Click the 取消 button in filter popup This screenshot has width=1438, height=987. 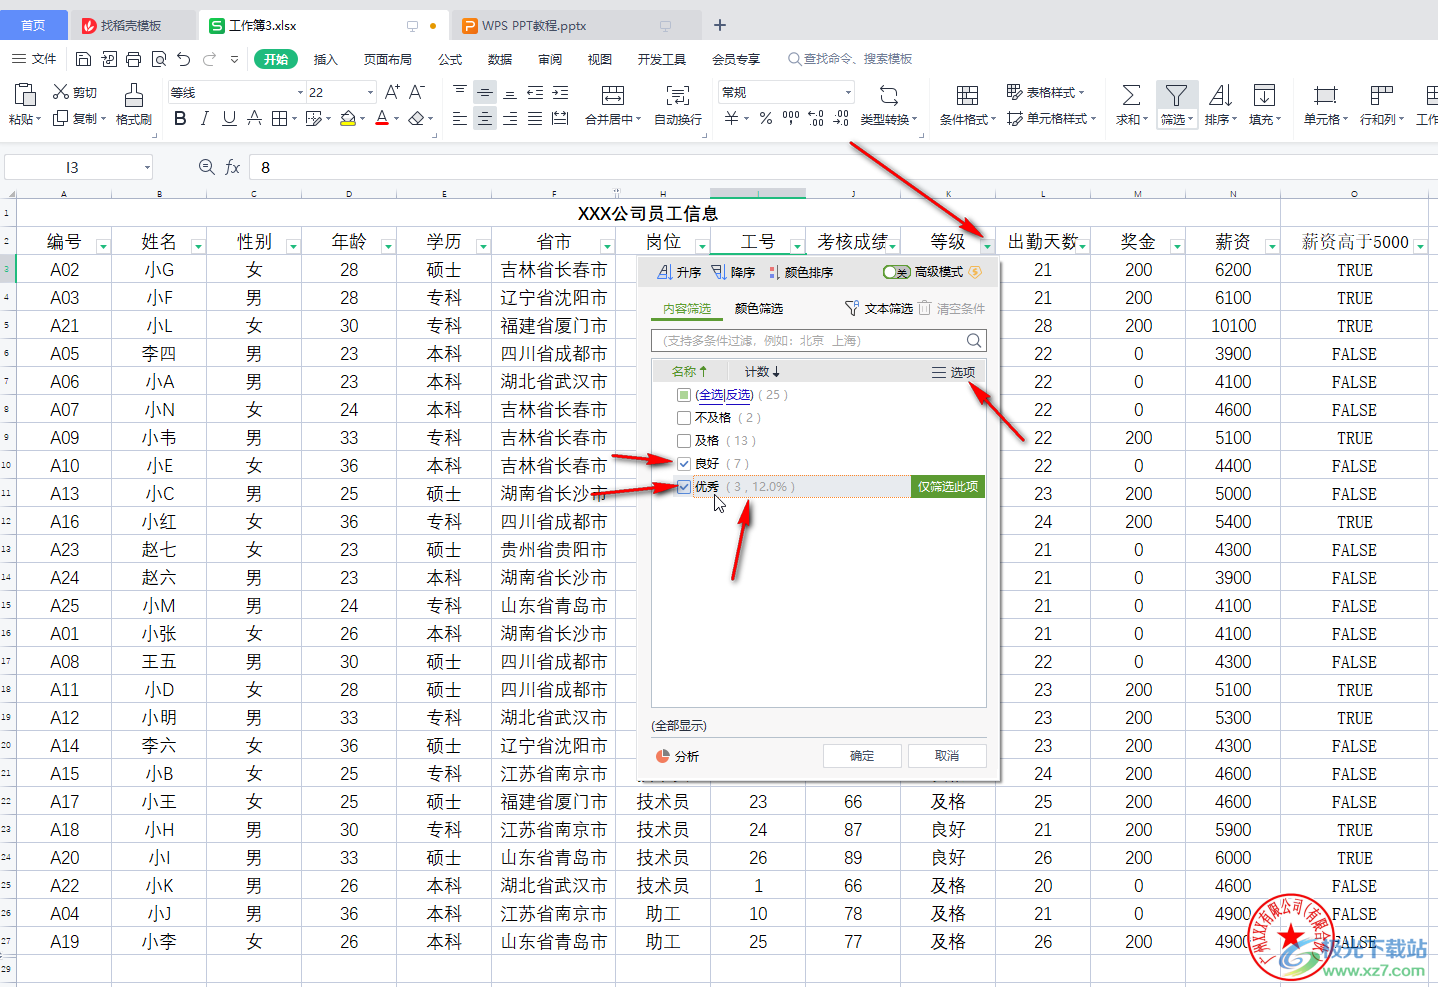tap(947, 756)
